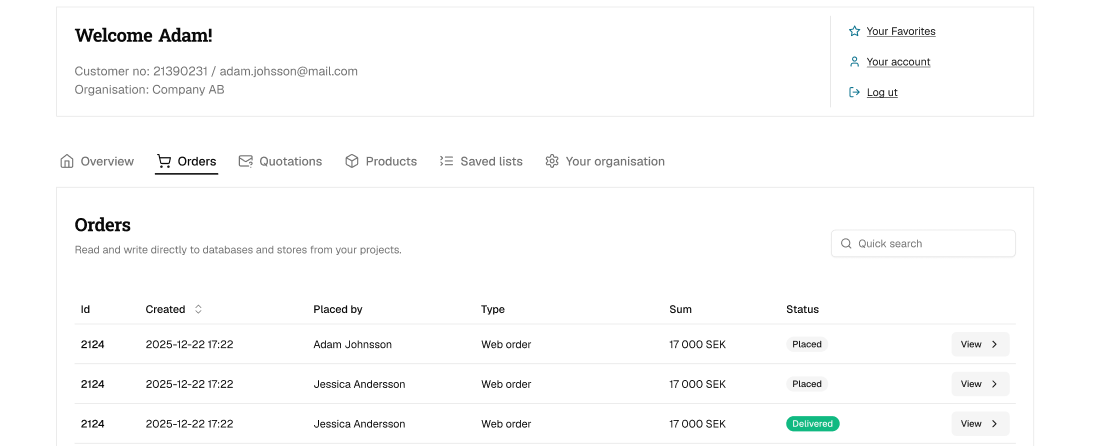Go to the Products tab
The width and height of the screenshot is (1095, 446).
pyautogui.click(x=381, y=161)
